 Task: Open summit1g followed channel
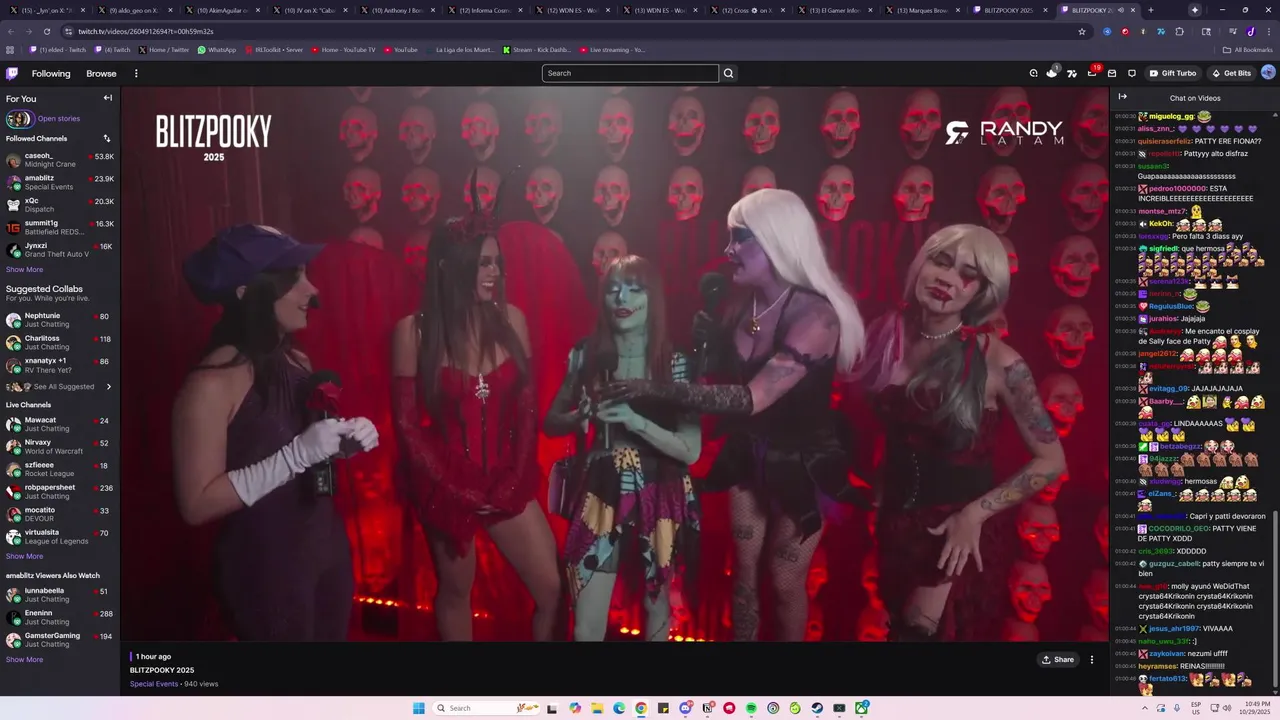(x=60, y=227)
